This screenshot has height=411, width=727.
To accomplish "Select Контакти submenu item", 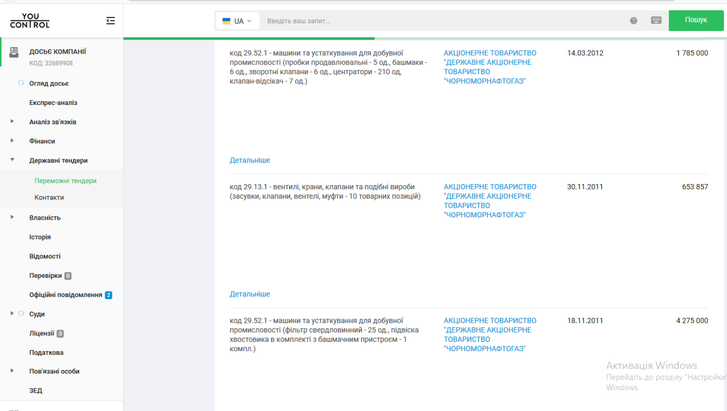I will [x=49, y=197].
